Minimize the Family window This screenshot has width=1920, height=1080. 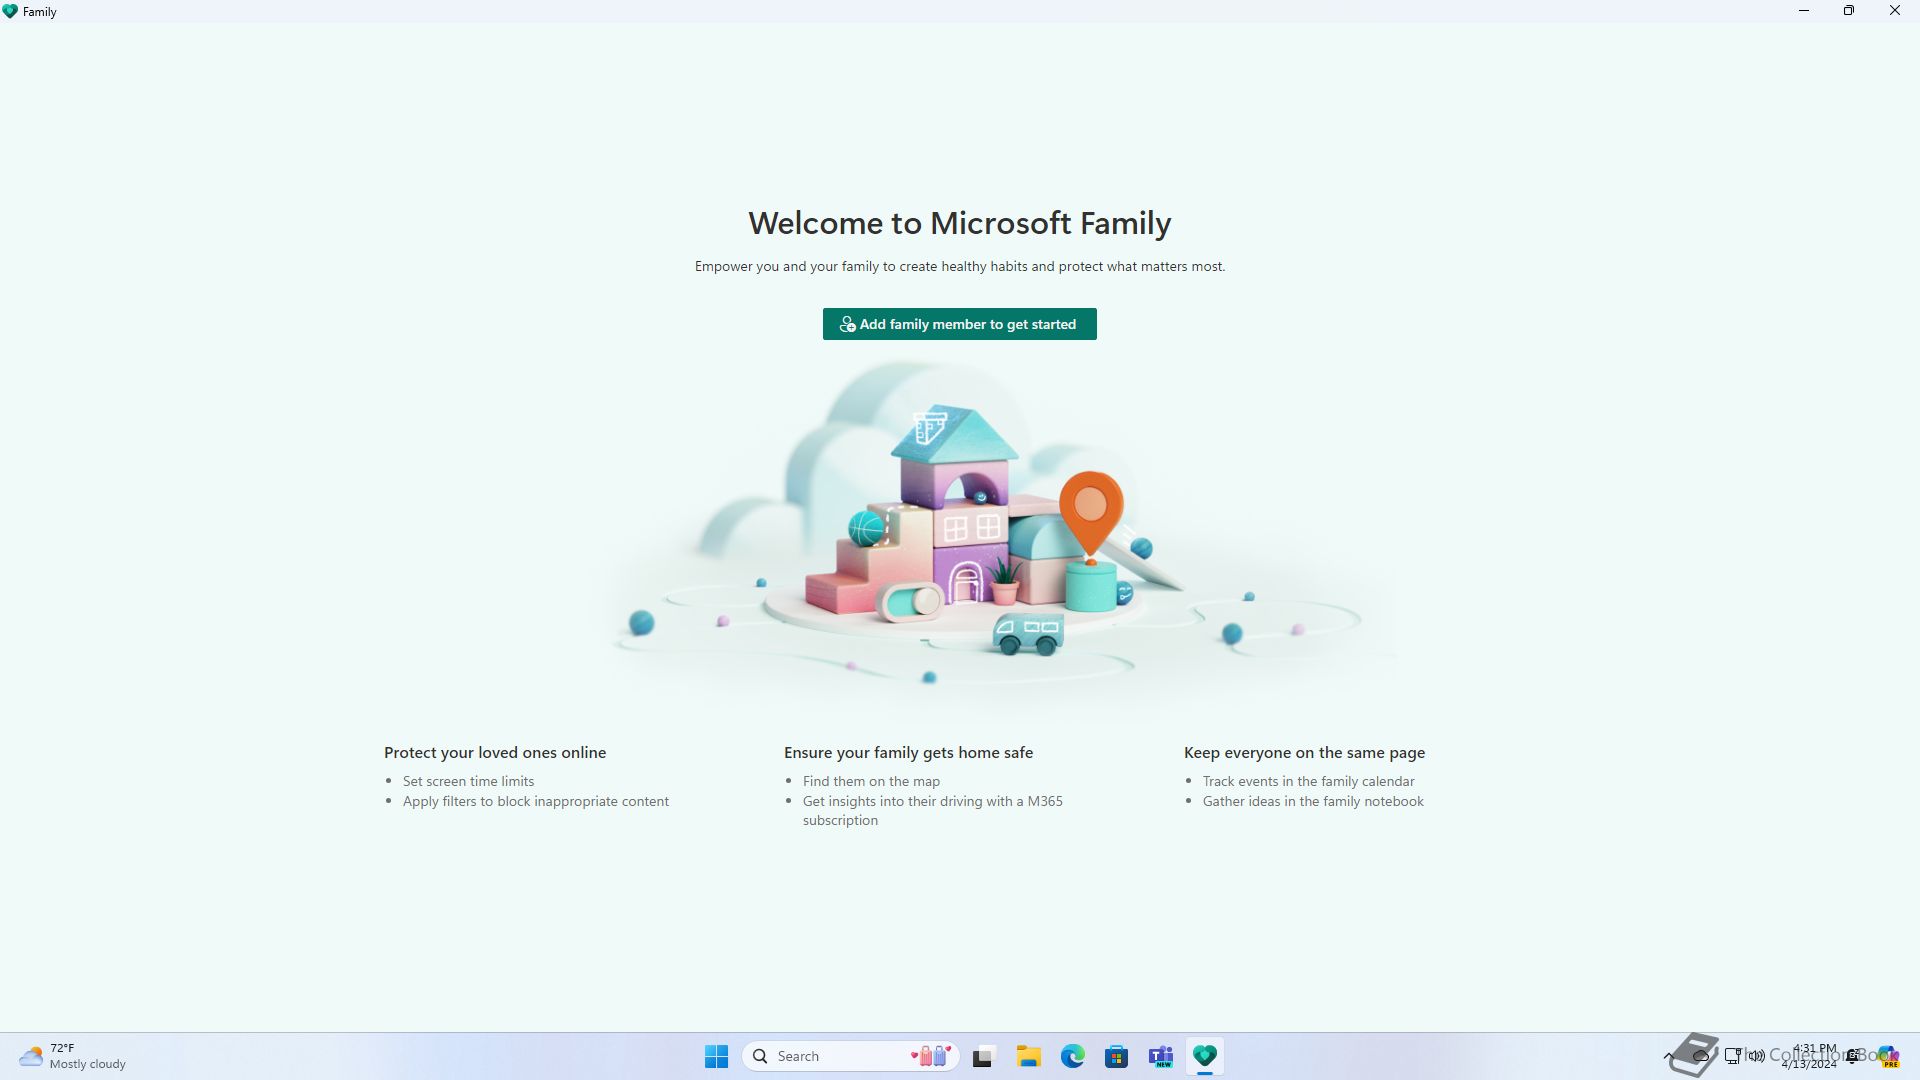pos(1804,11)
